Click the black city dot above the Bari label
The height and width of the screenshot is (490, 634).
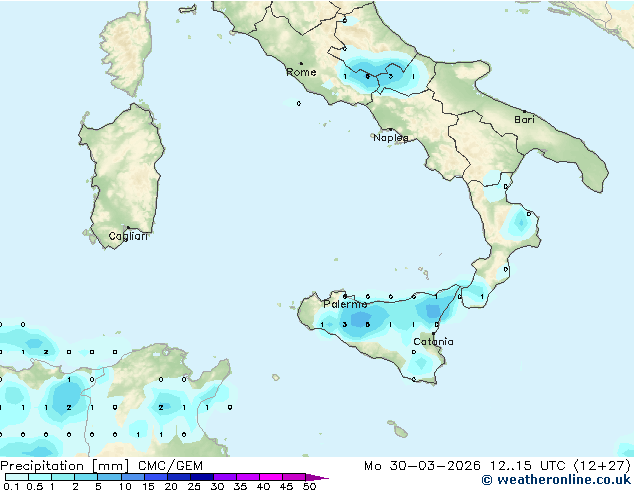[524, 111]
